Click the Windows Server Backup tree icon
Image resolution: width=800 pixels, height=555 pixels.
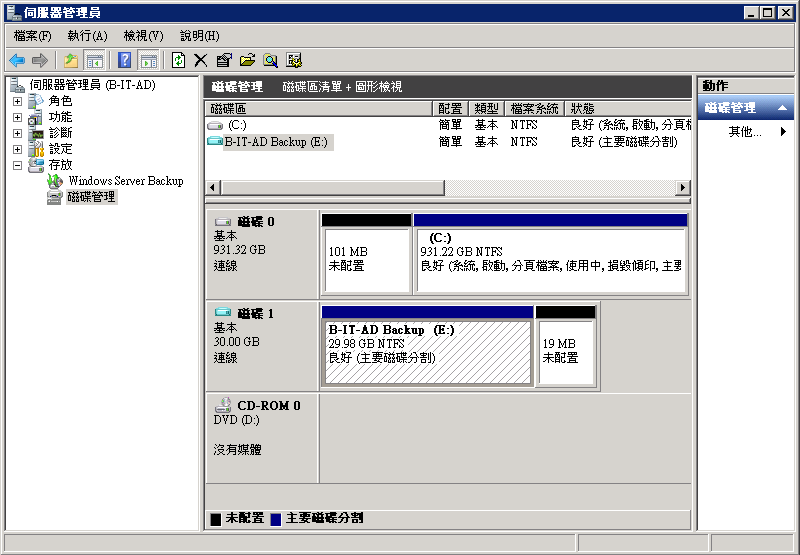click(x=55, y=181)
